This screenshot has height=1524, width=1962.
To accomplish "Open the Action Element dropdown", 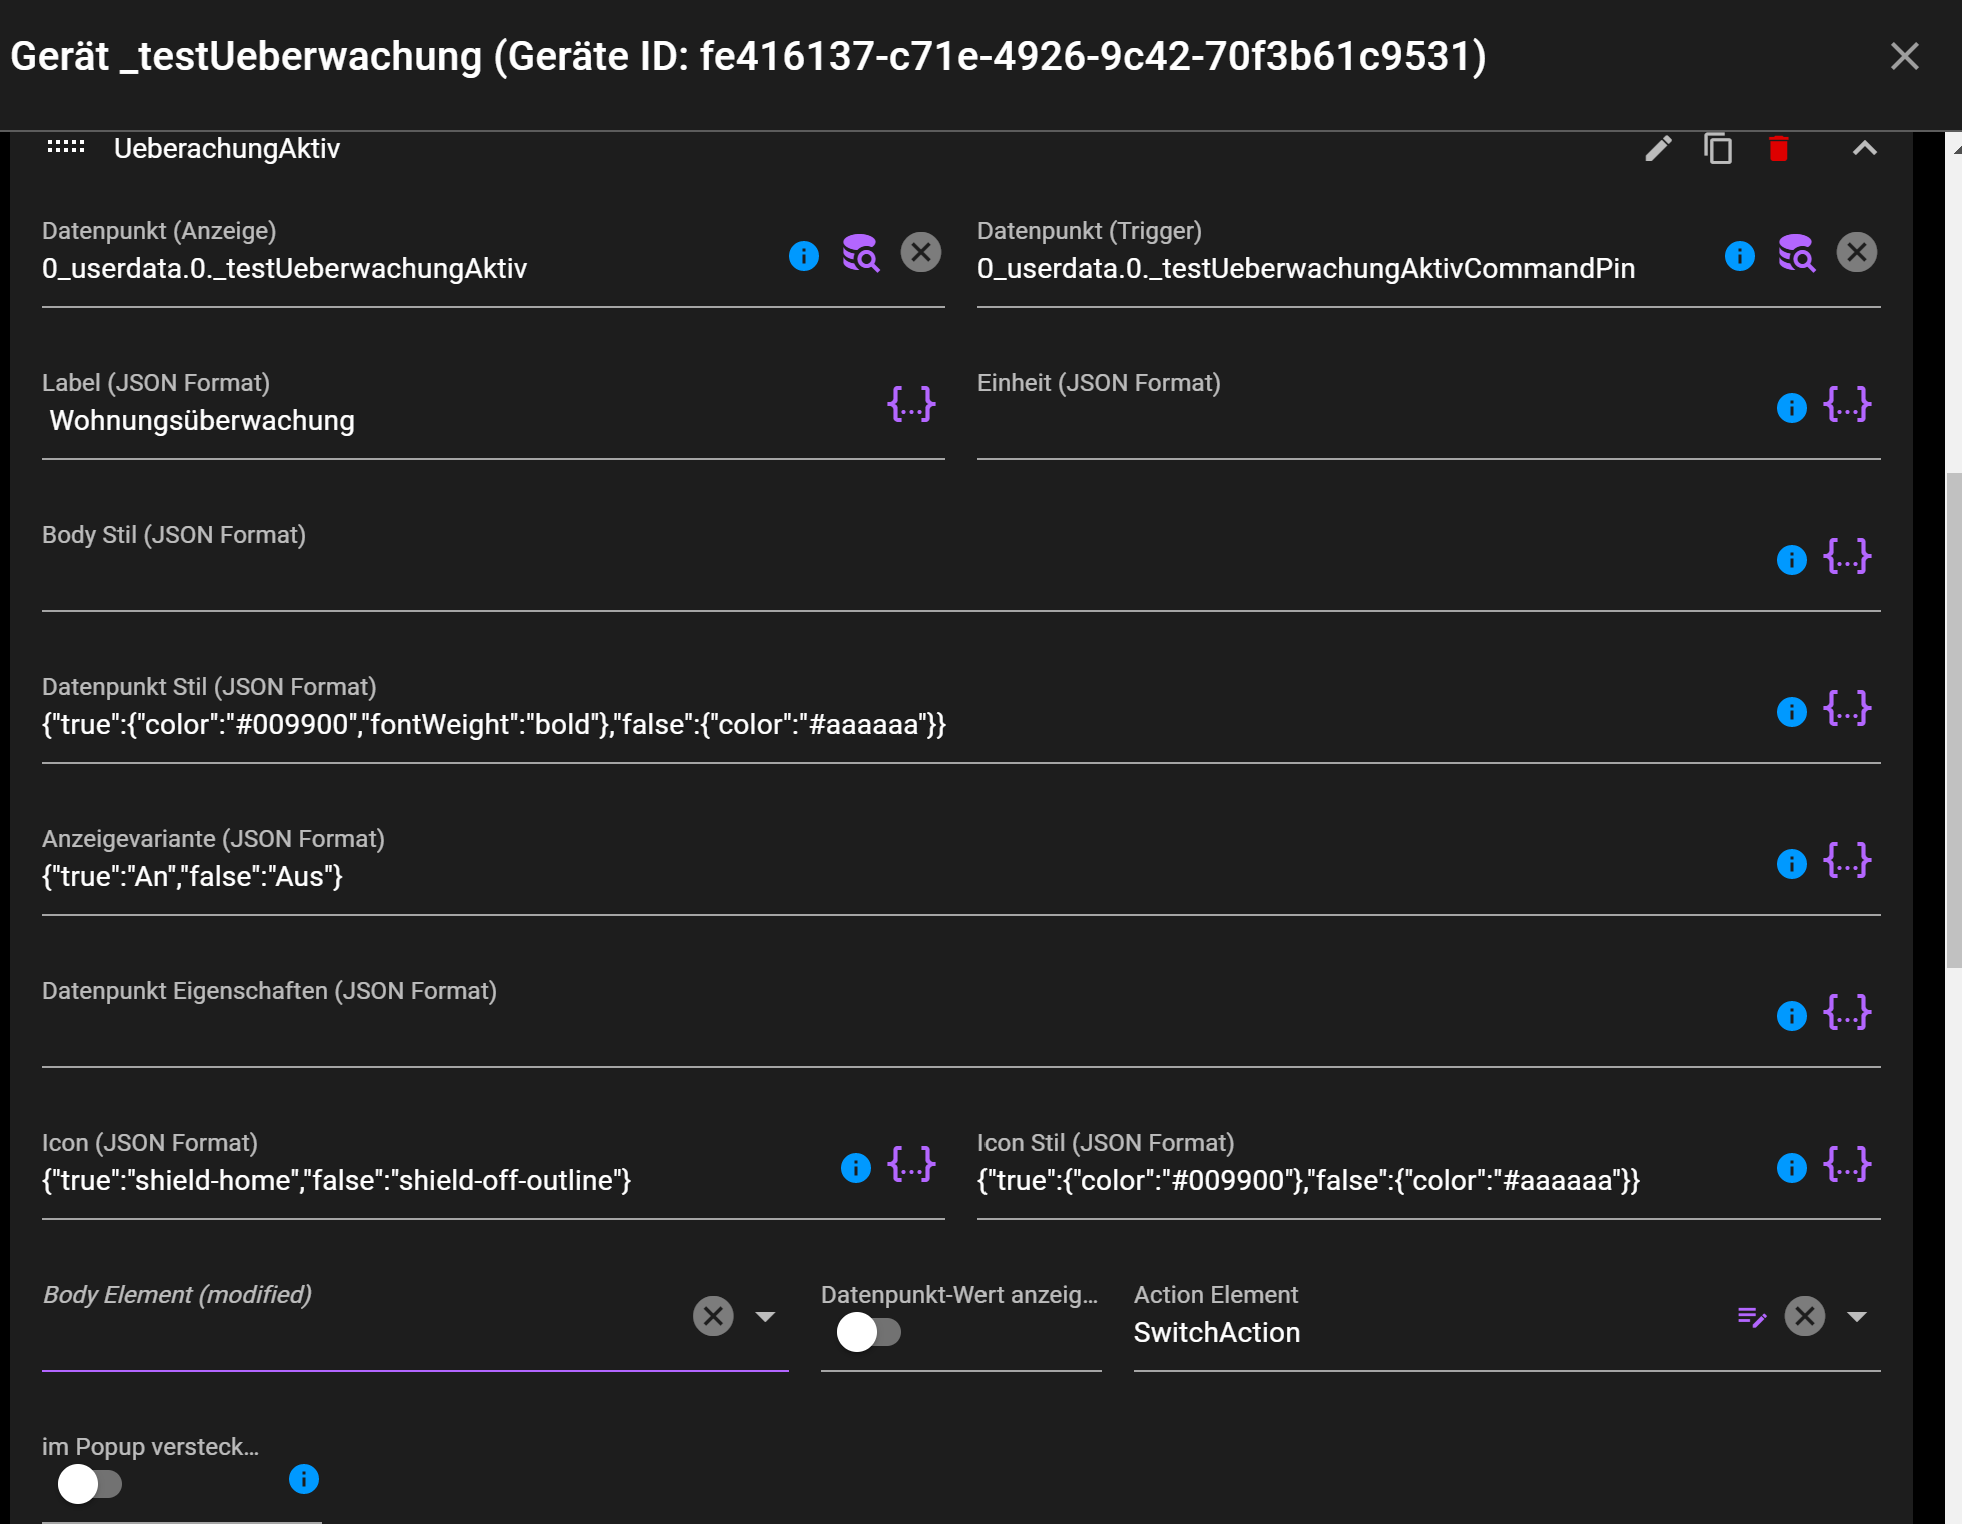I will (1857, 1316).
